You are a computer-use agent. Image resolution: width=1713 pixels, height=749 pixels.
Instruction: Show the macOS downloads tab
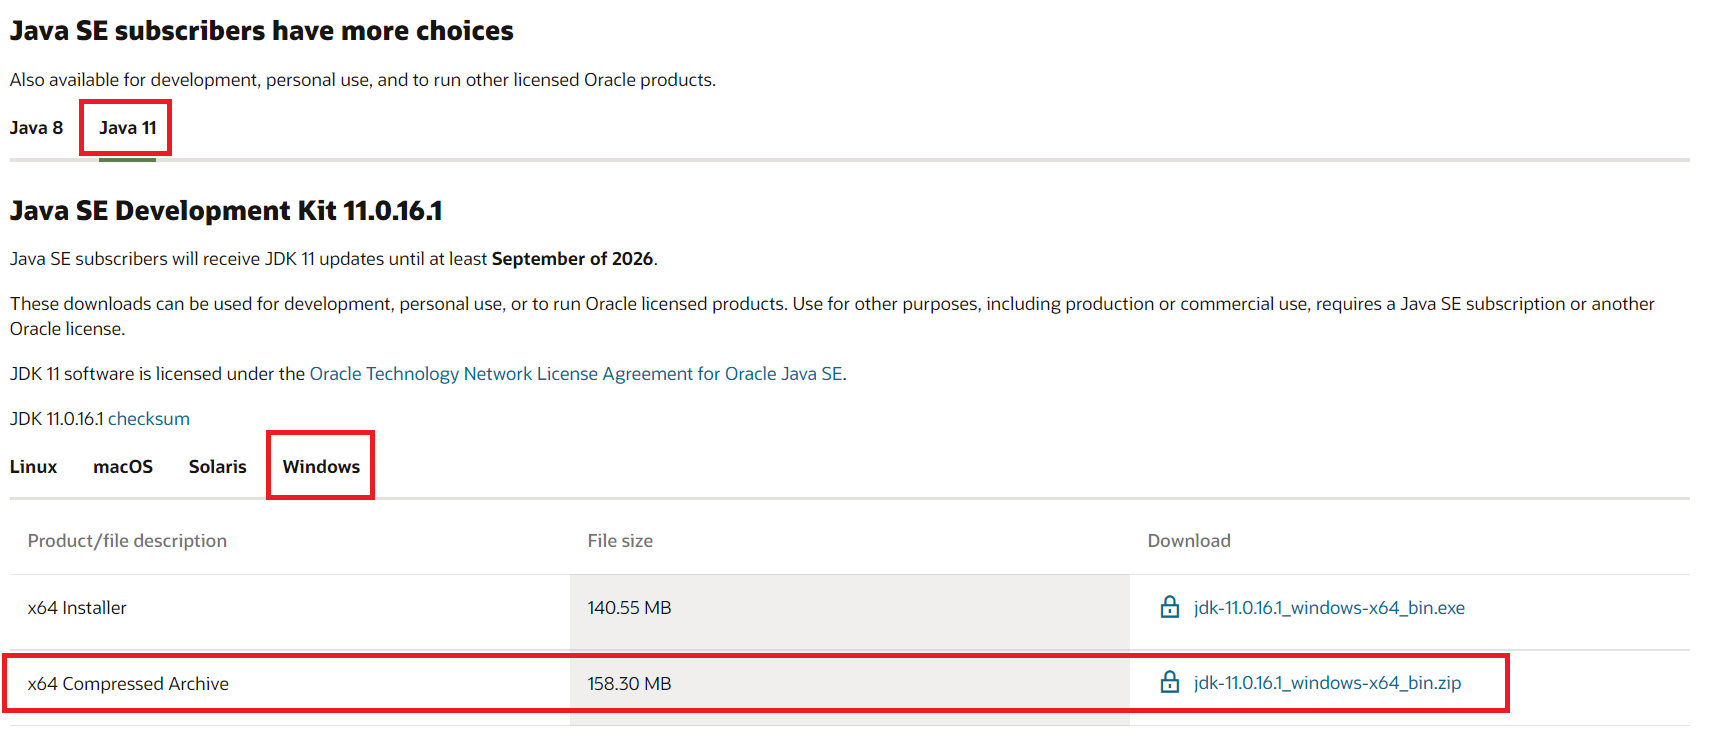[123, 467]
